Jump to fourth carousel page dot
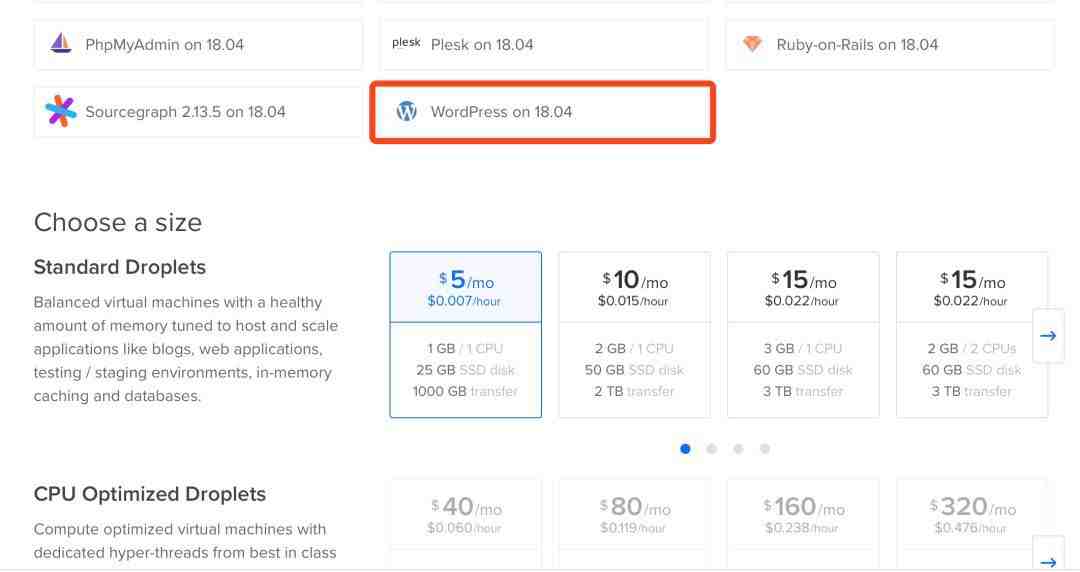Screen dimensions: 1080x572 tap(765, 449)
